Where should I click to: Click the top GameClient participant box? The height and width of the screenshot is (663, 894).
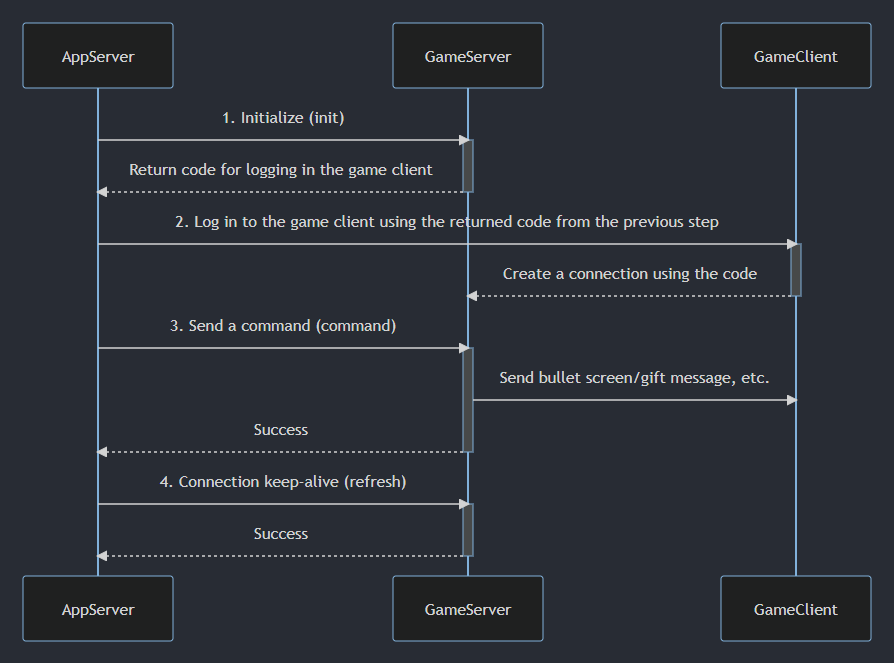click(796, 56)
